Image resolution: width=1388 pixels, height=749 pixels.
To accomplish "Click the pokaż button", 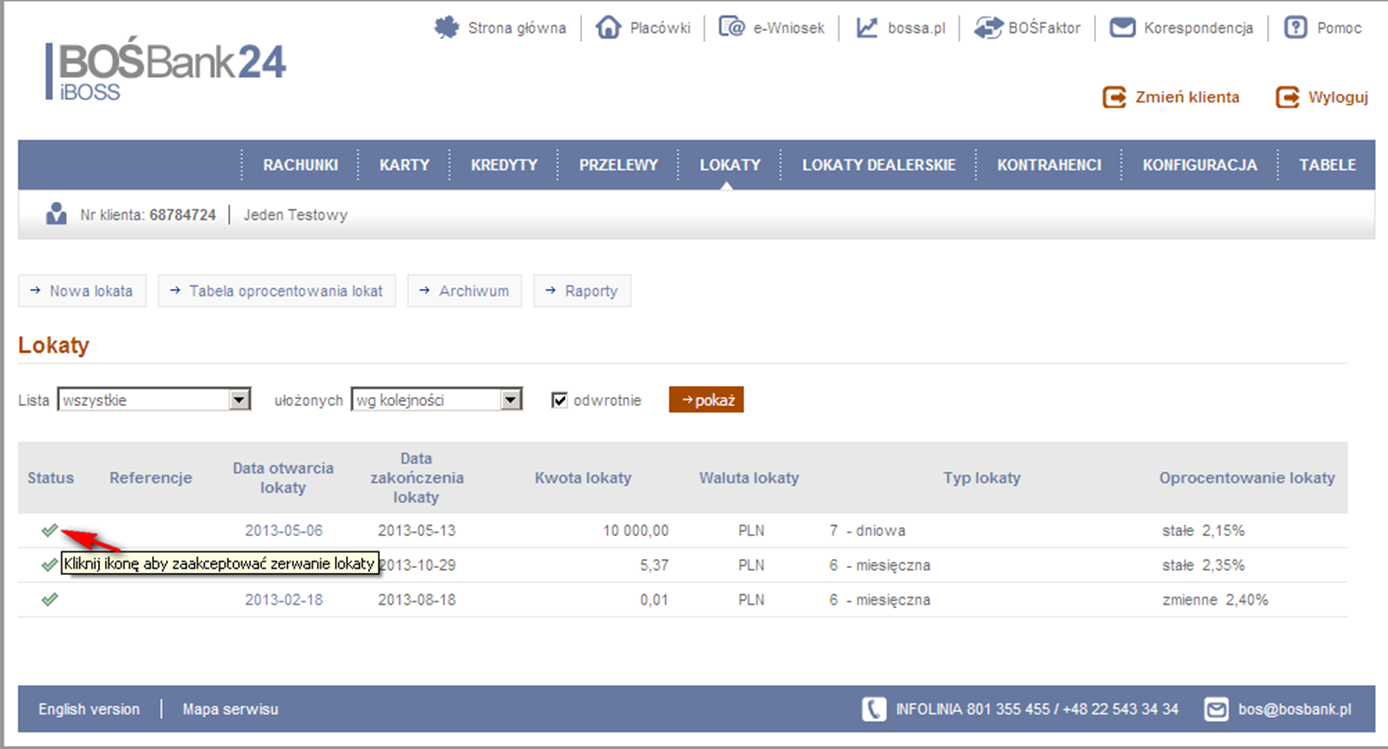I will pos(706,400).
